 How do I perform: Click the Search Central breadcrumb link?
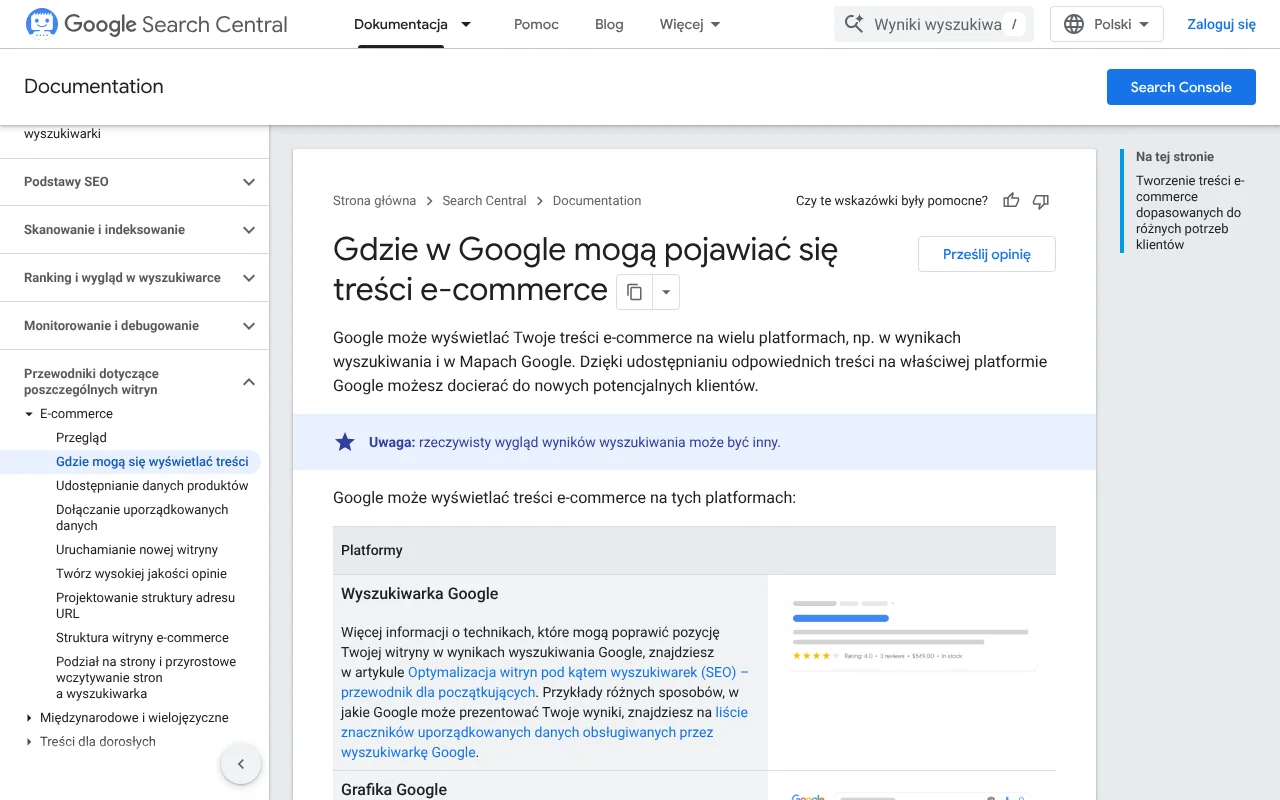point(485,201)
